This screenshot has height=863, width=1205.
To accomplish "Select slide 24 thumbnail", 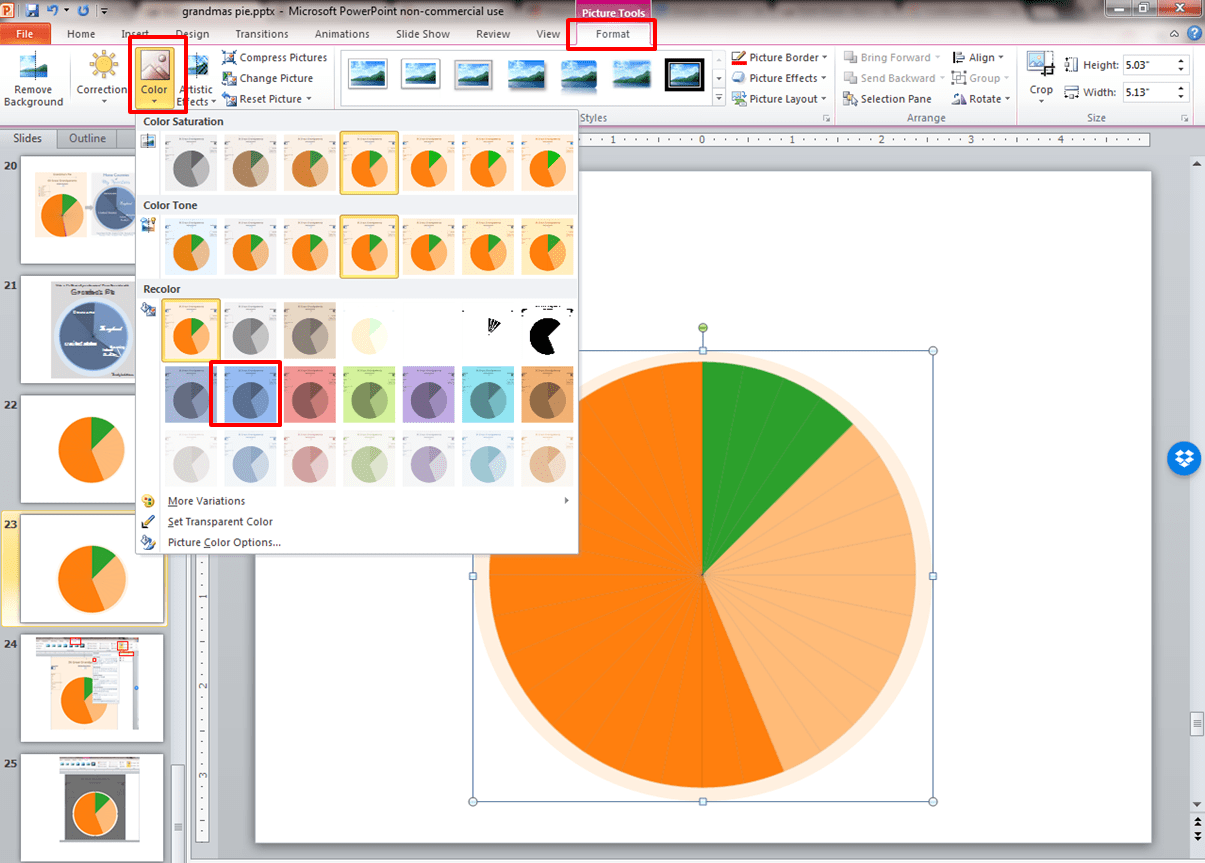I will coord(92,687).
